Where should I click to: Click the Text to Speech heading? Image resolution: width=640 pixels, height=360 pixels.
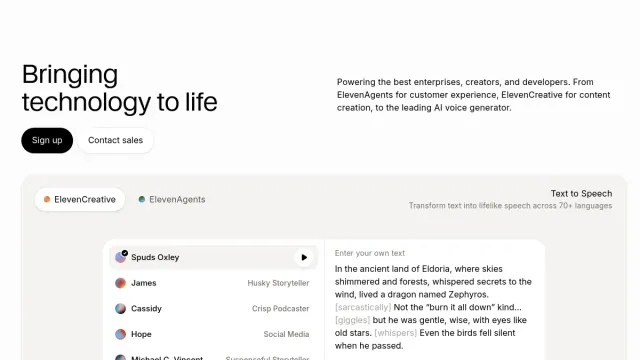click(x=581, y=193)
